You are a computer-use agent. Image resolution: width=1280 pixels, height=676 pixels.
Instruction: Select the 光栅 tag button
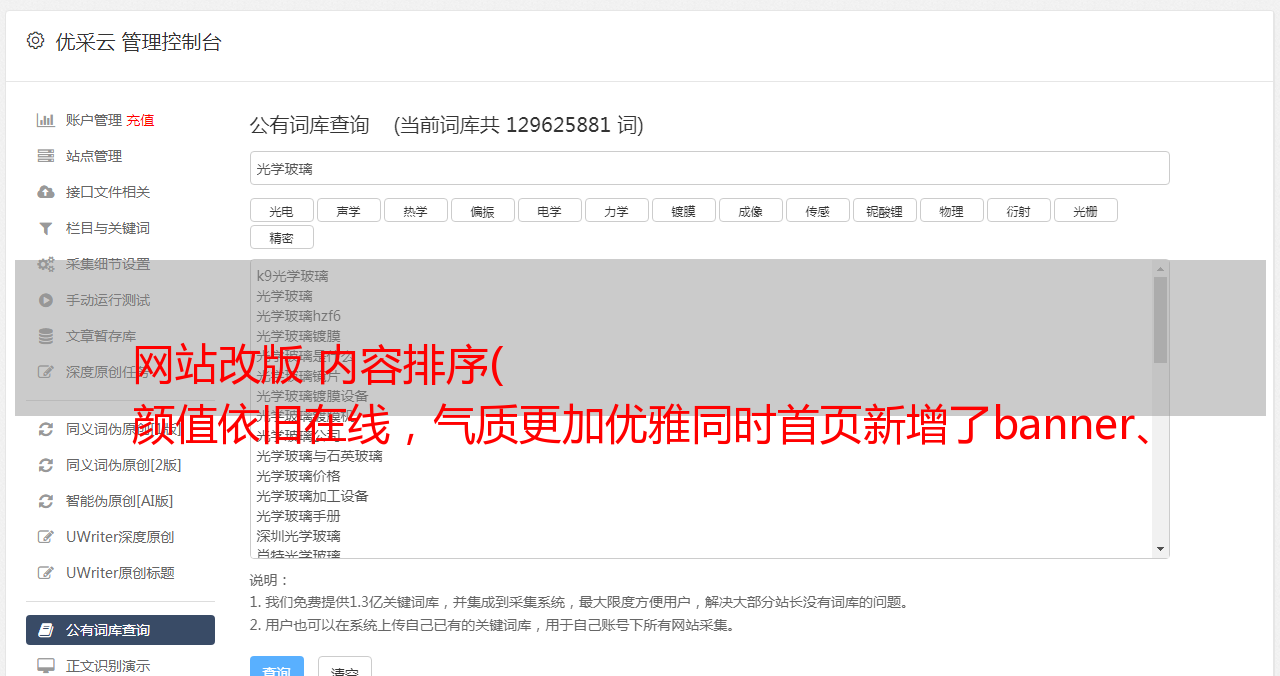pyautogui.click(x=1086, y=211)
